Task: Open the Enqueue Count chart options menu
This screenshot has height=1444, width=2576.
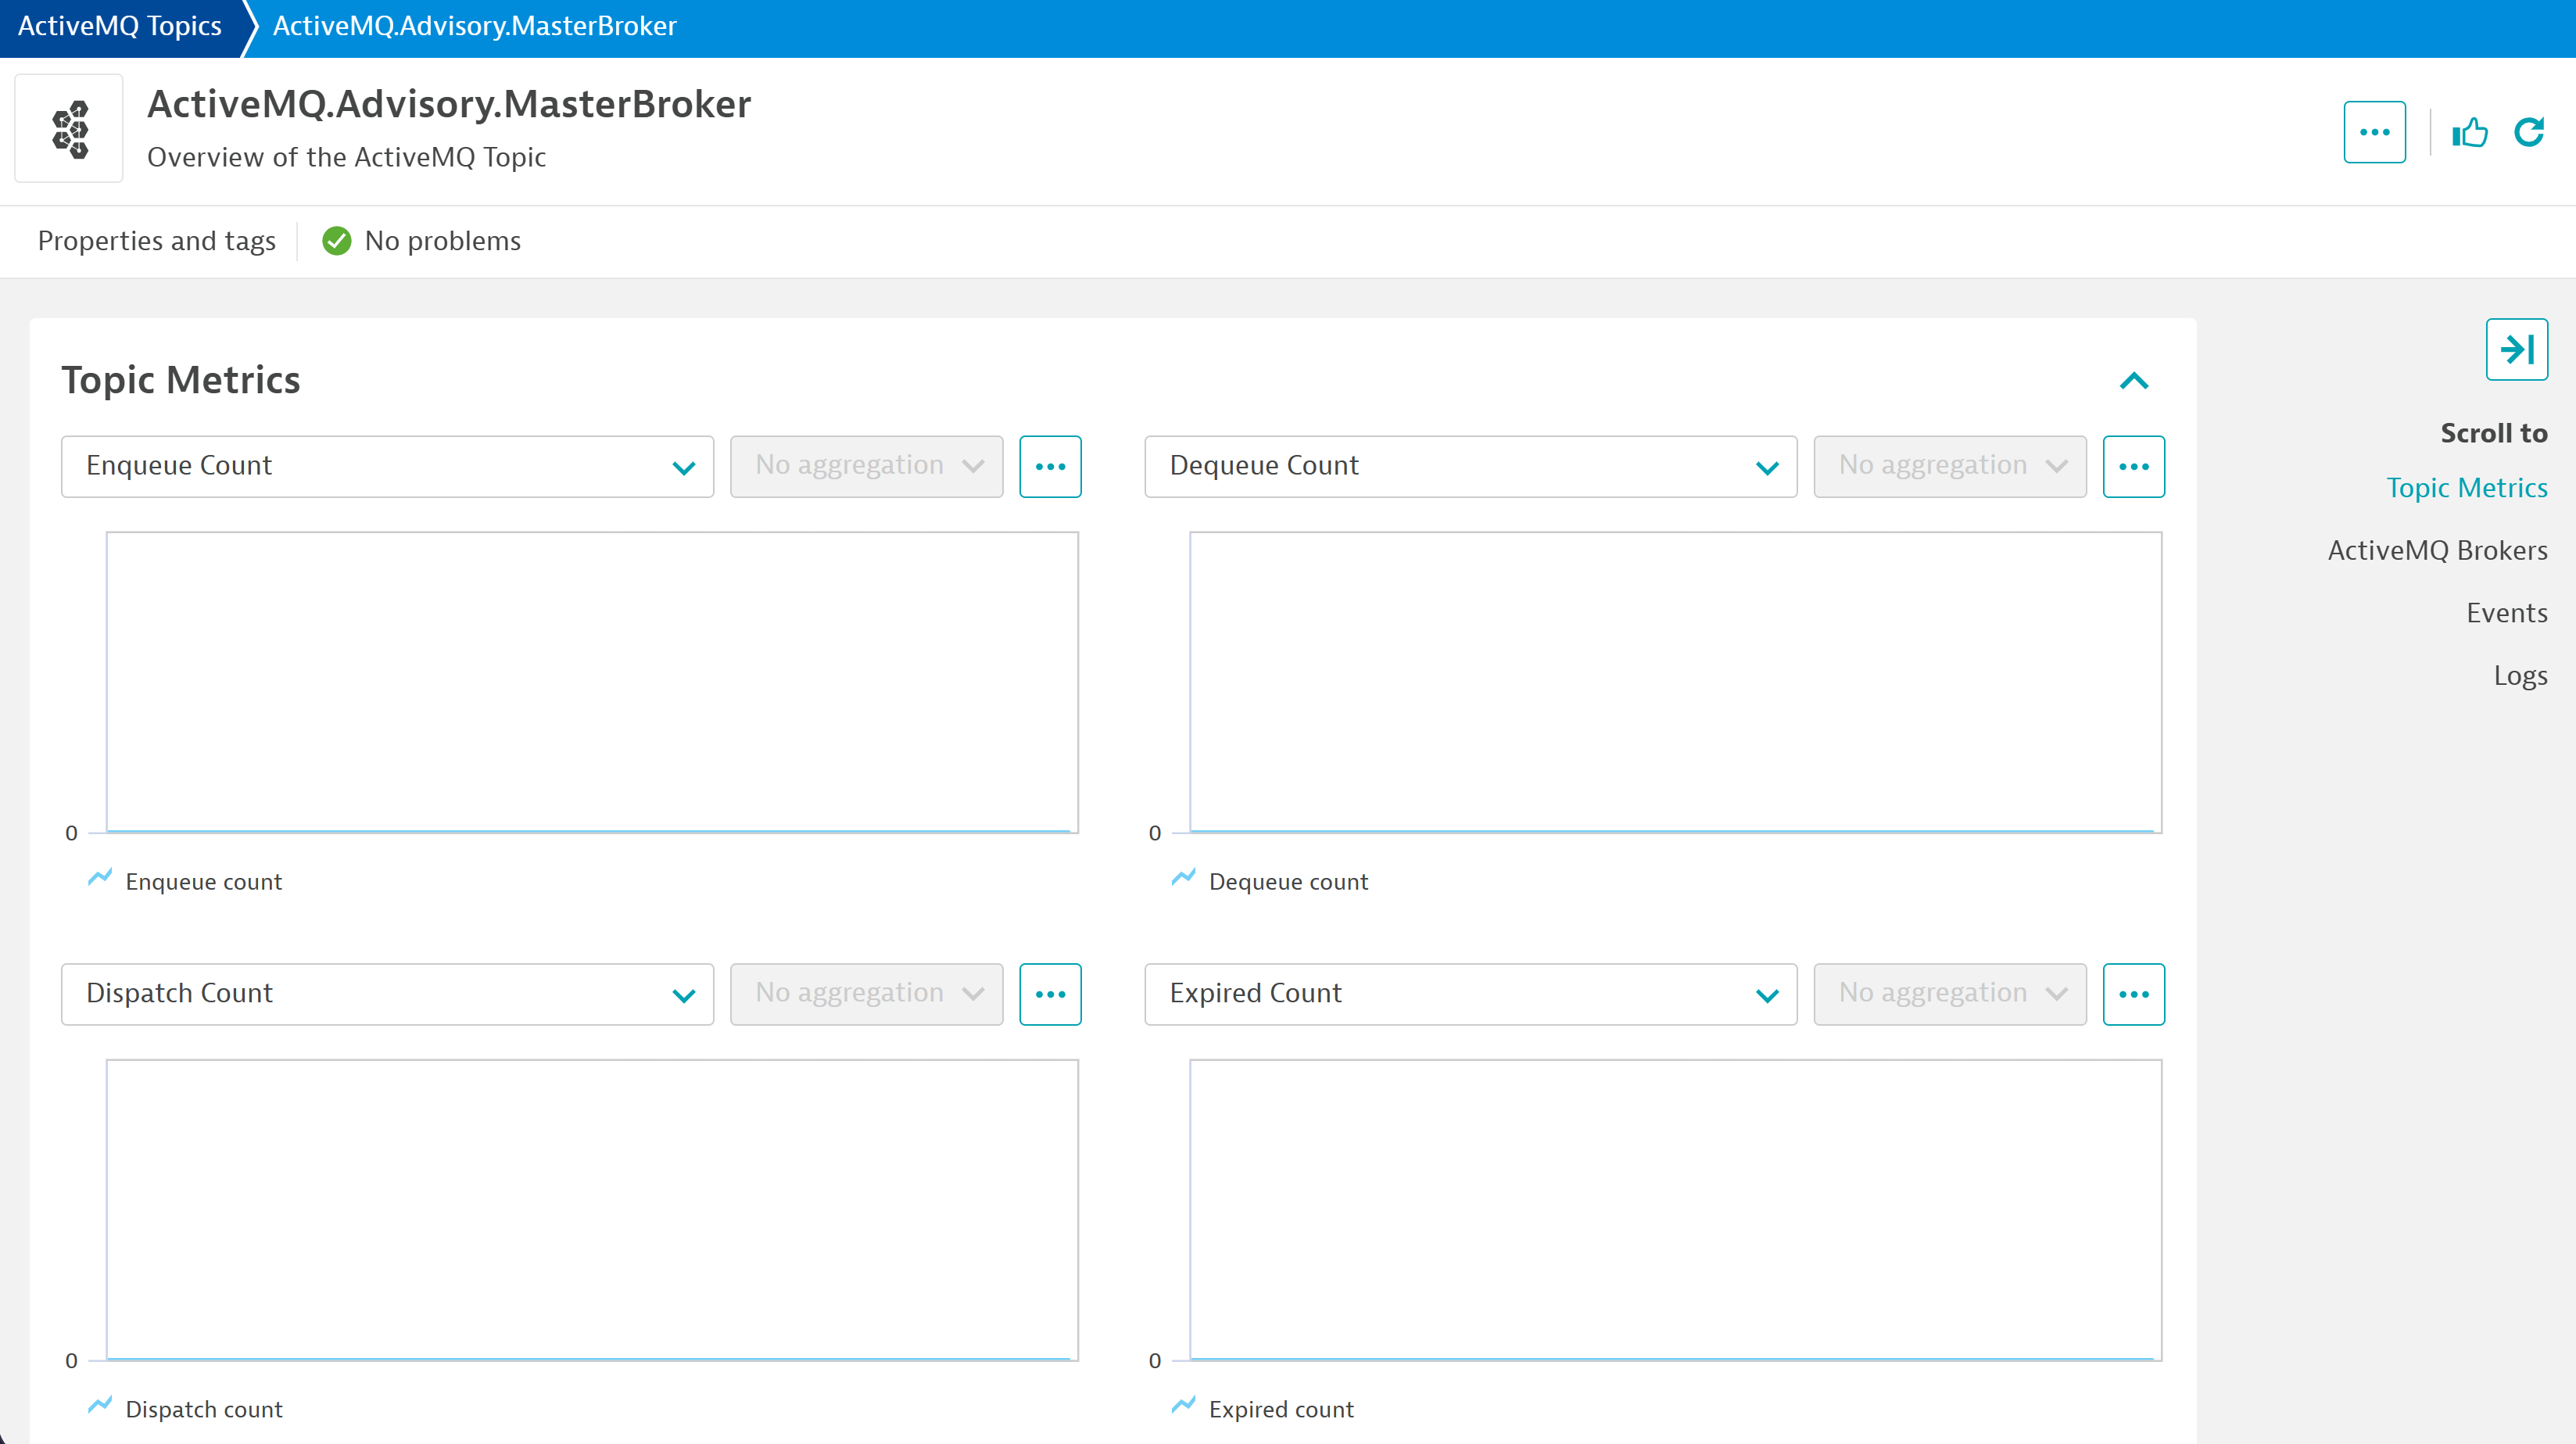Action: coord(1050,466)
